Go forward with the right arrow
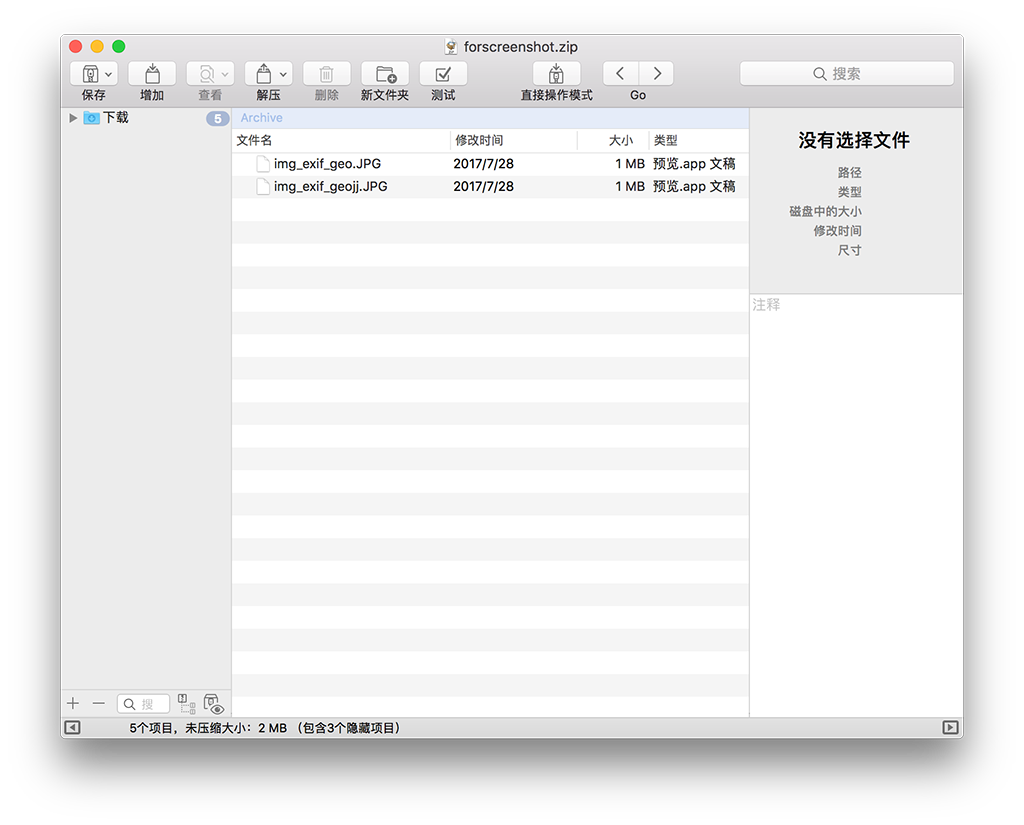This screenshot has height=825, width=1024. (x=656, y=74)
